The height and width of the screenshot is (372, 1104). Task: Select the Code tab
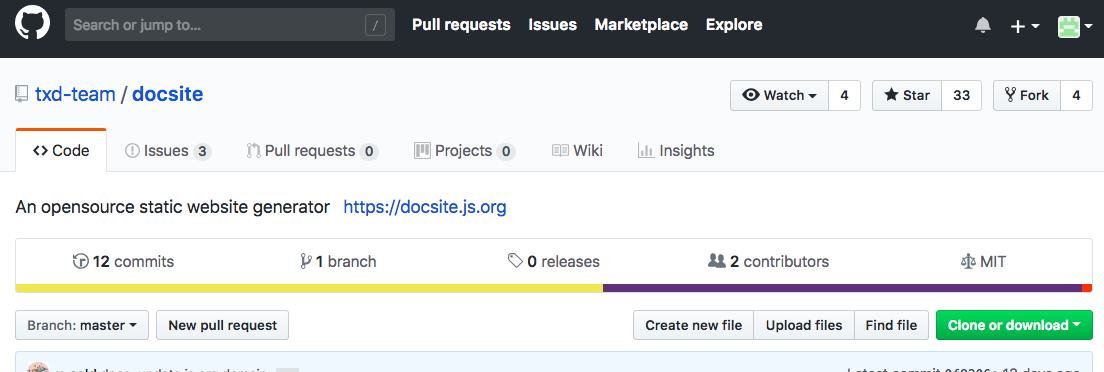pos(61,151)
